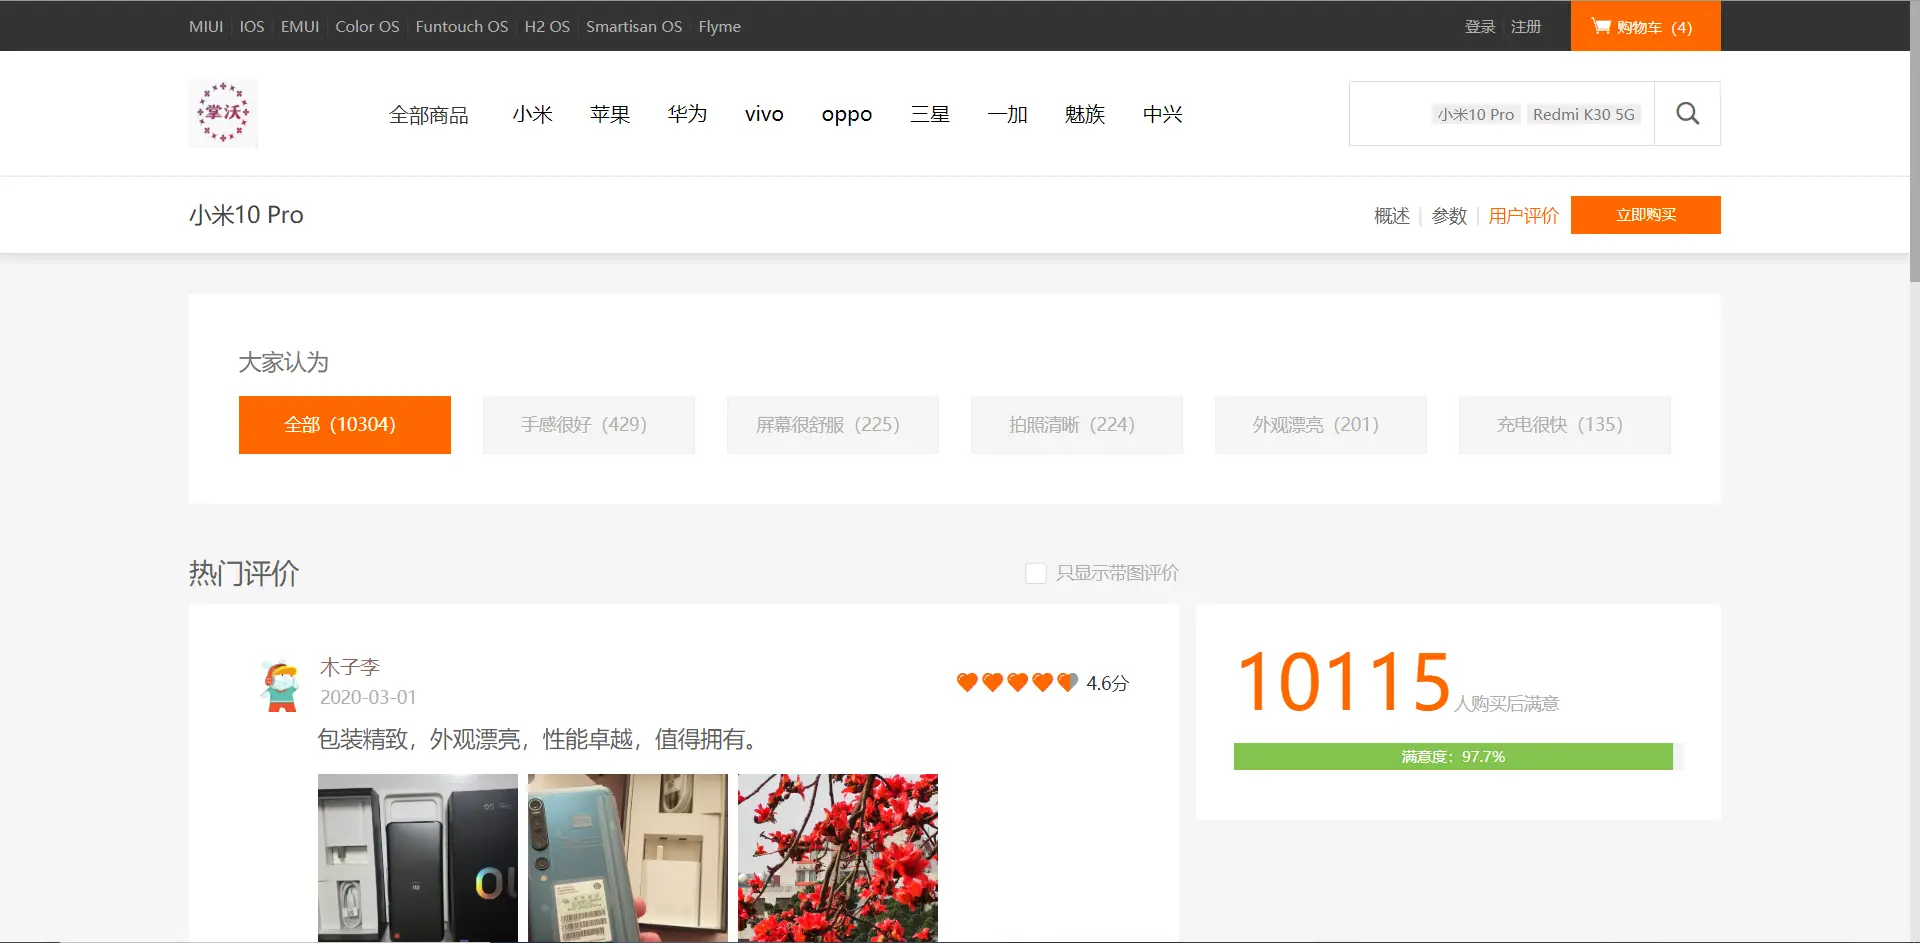The width and height of the screenshot is (1920, 943).
Task: Click 小米10 Pro product title
Action: (246, 215)
